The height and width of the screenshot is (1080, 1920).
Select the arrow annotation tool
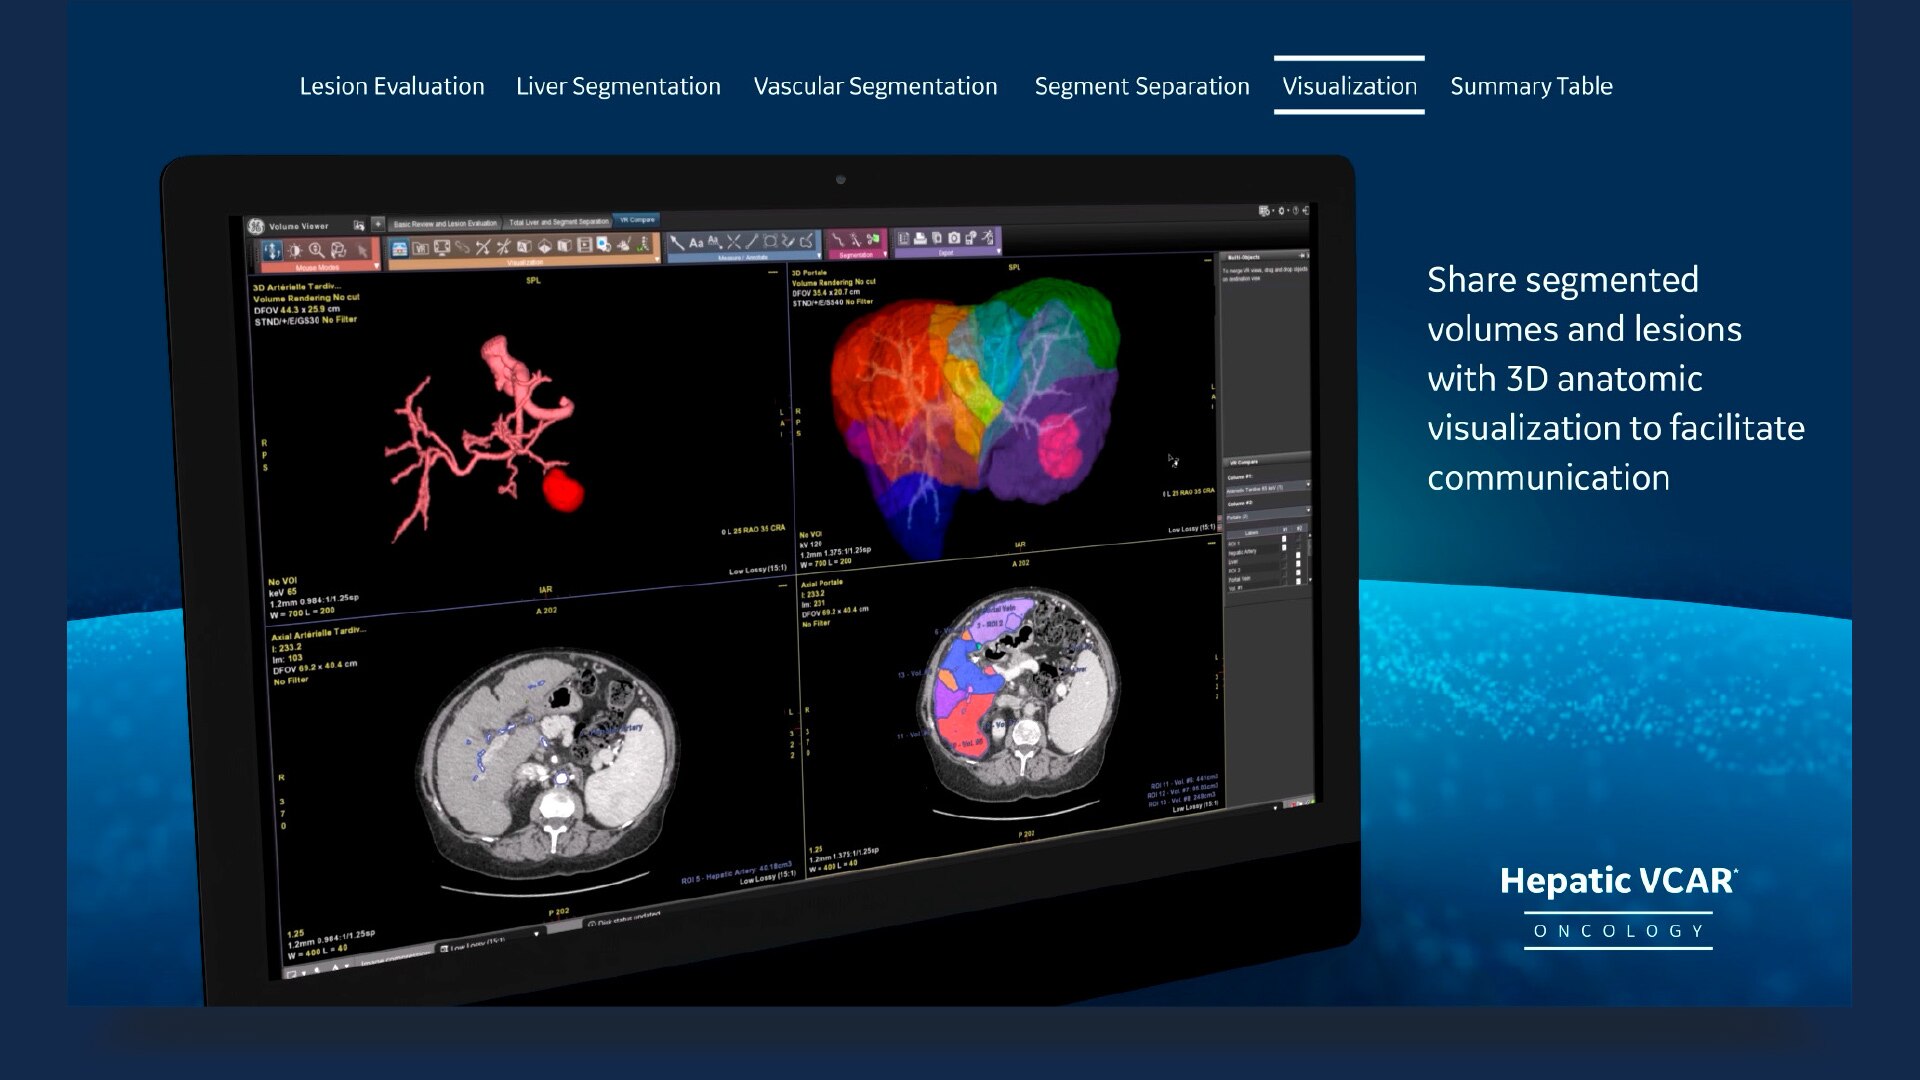pyautogui.click(x=676, y=243)
